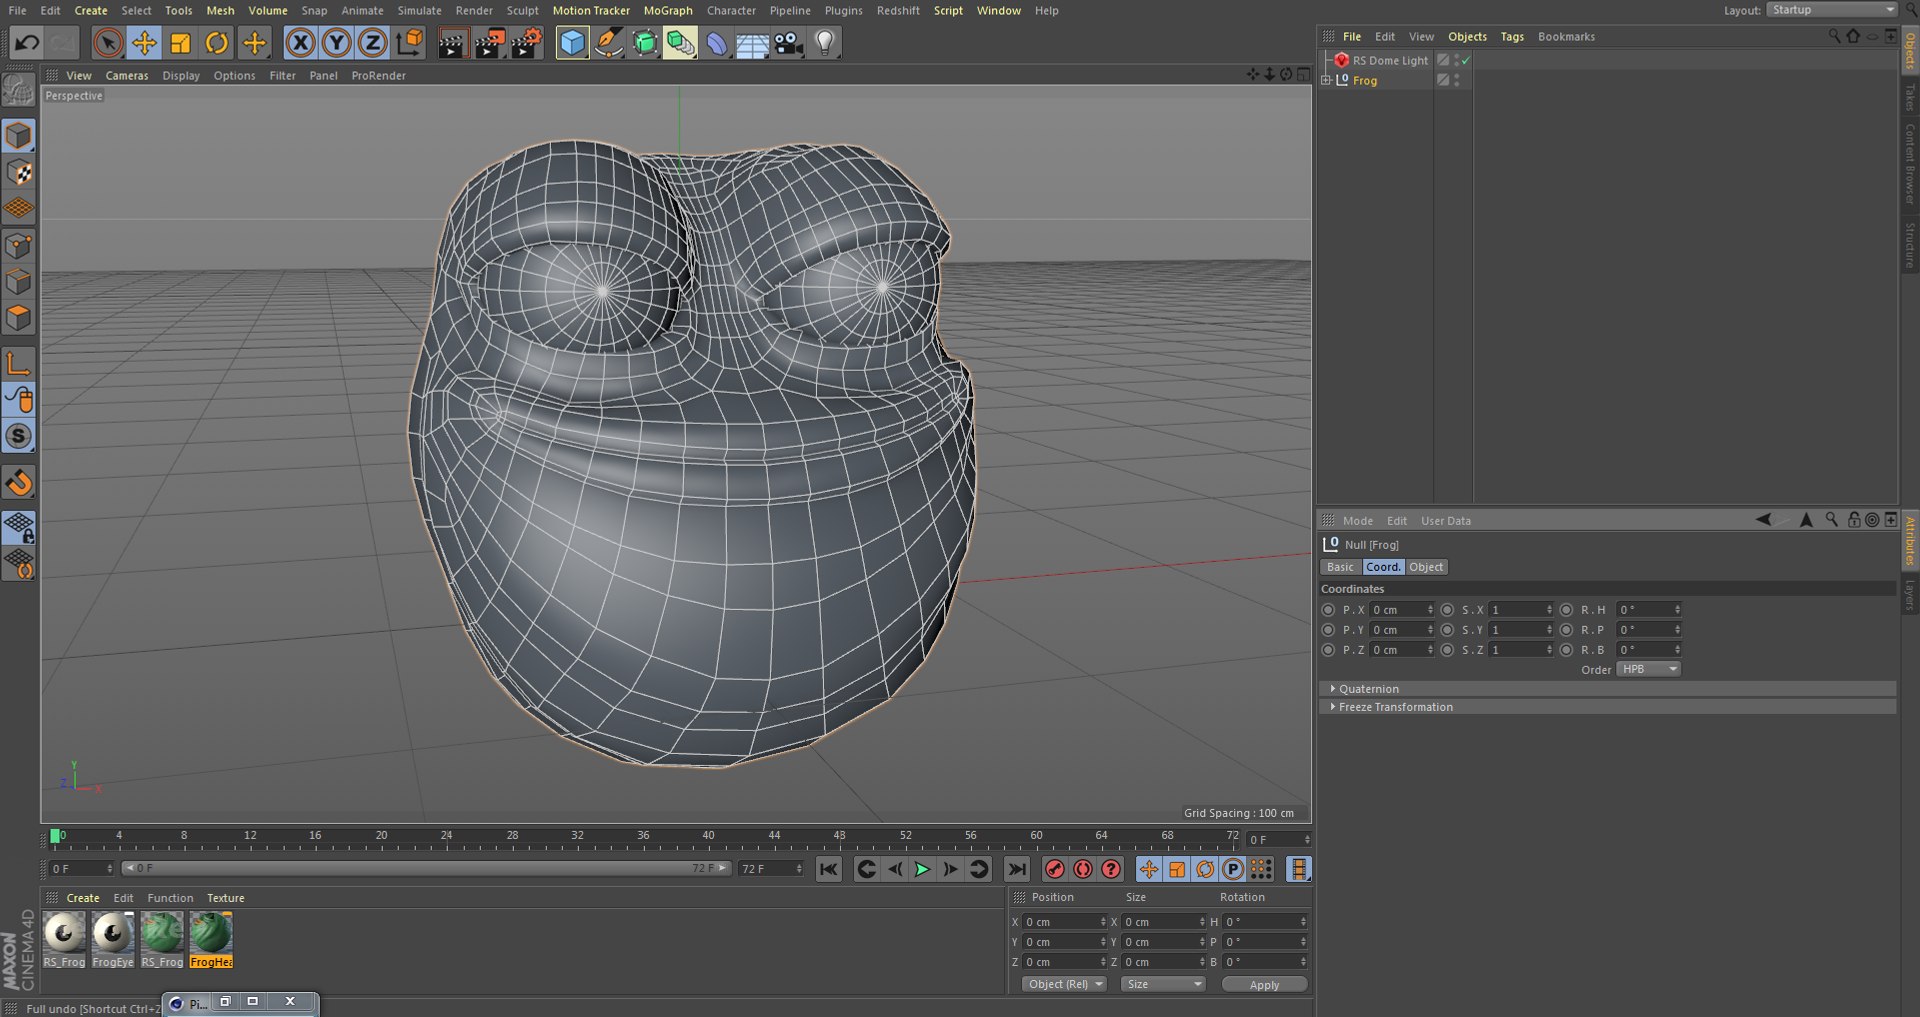1920x1017 pixels.
Task: Click the Record Active Objects button
Action: tap(1054, 869)
